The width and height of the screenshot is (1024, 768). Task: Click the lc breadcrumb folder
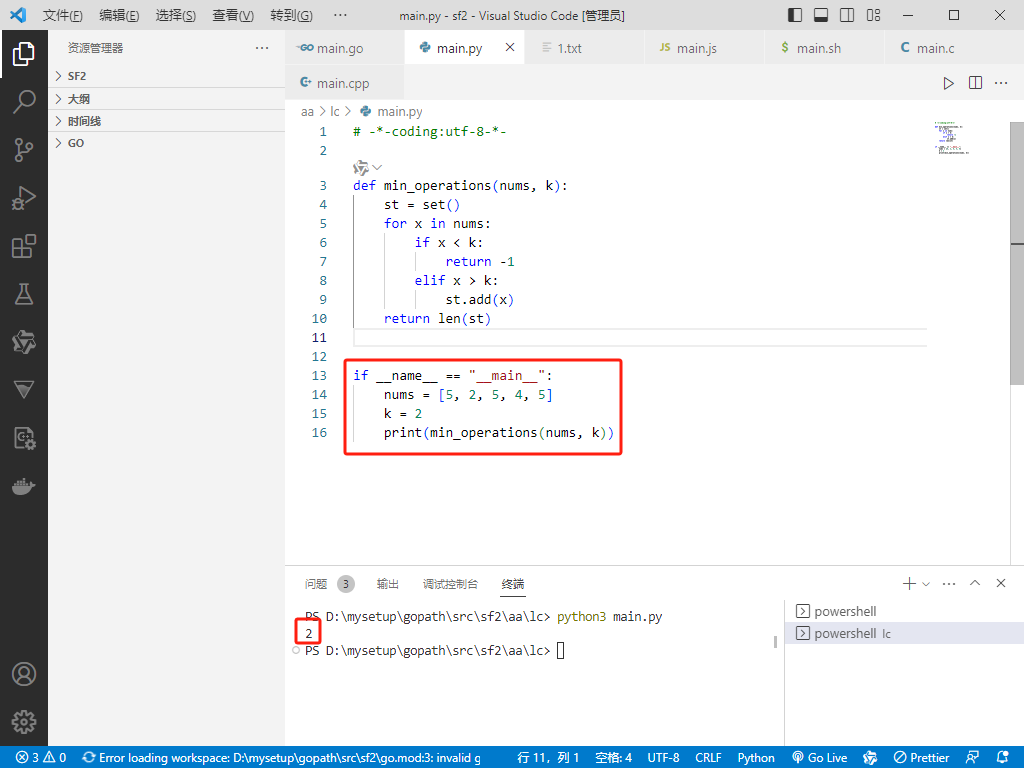(x=335, y=112)
